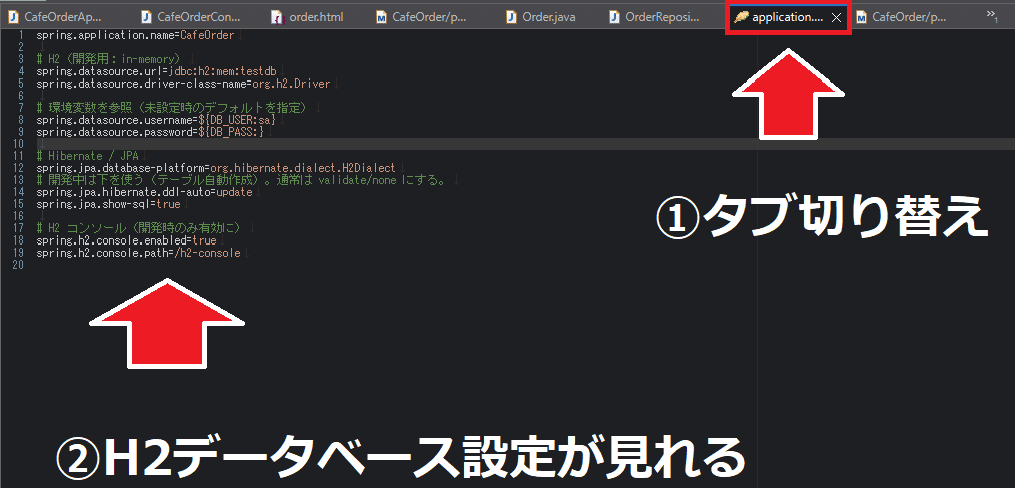Click the ${DB_PASS:} password value
Image resolution: width=1015 pixels, height=488 pixels.
pos(232,132)
